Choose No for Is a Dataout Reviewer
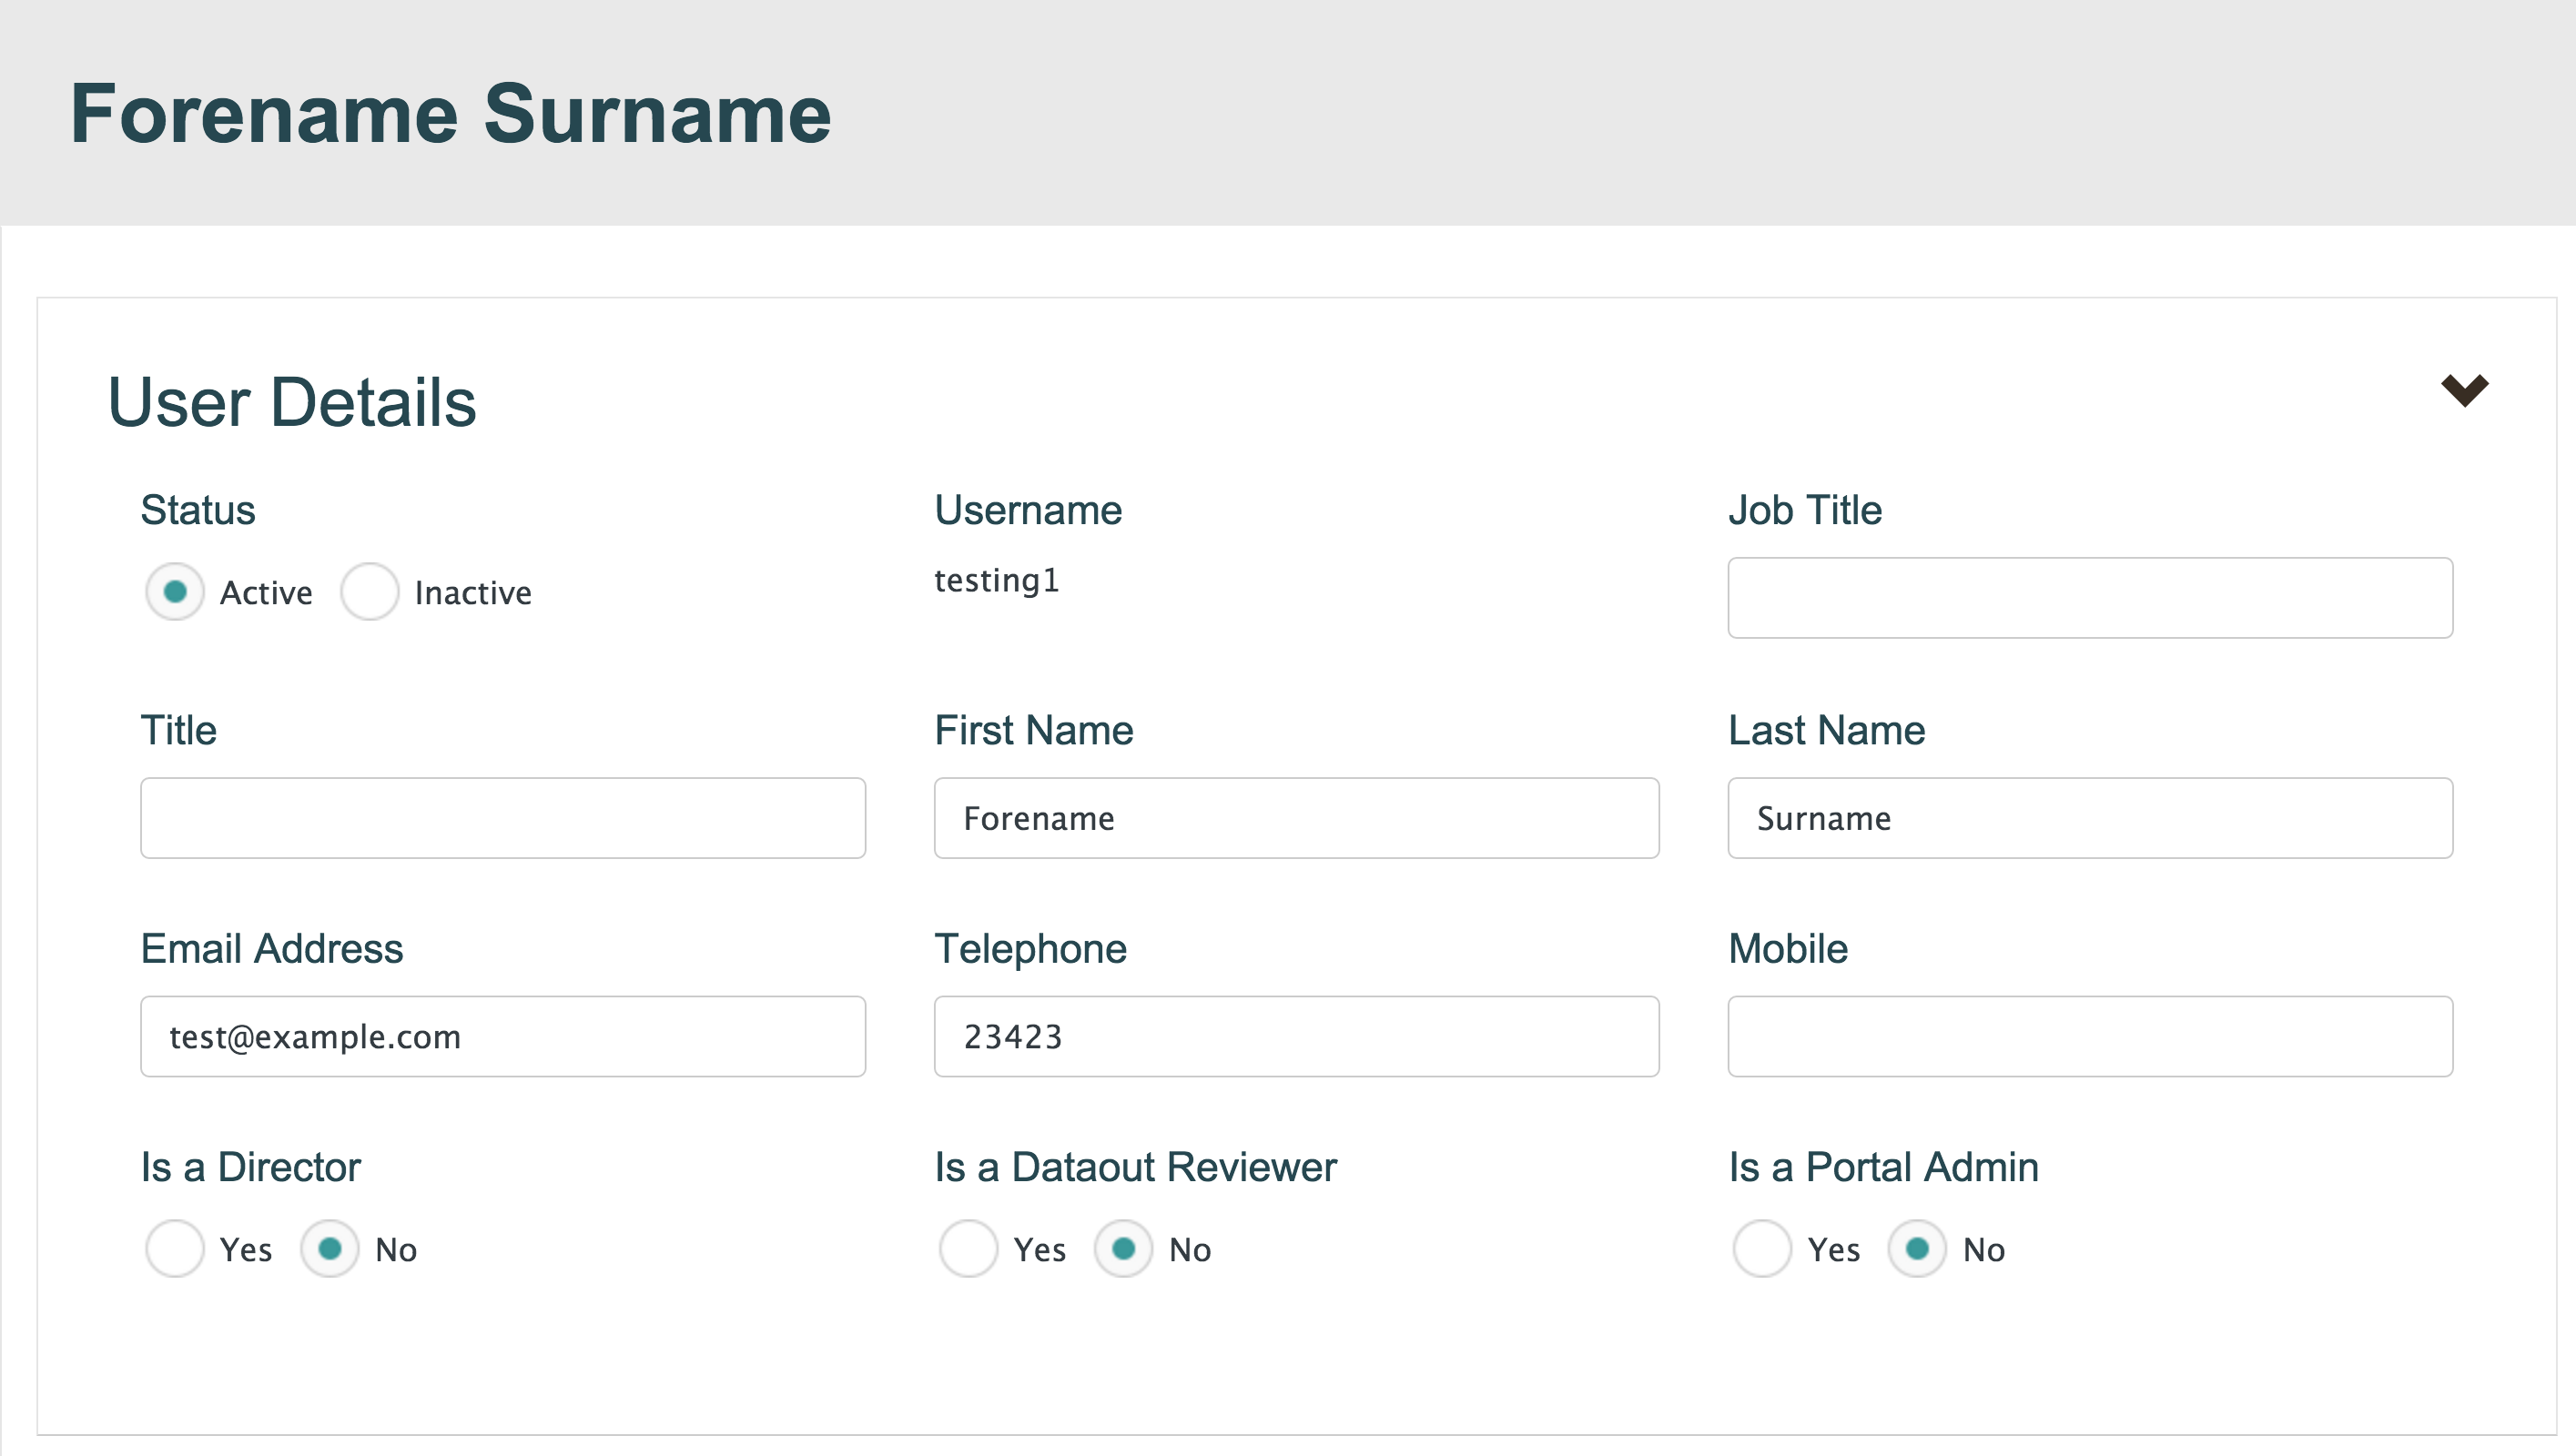The height and width of the screenshot is (1456, 2576). click(x=1123, y=1249)
